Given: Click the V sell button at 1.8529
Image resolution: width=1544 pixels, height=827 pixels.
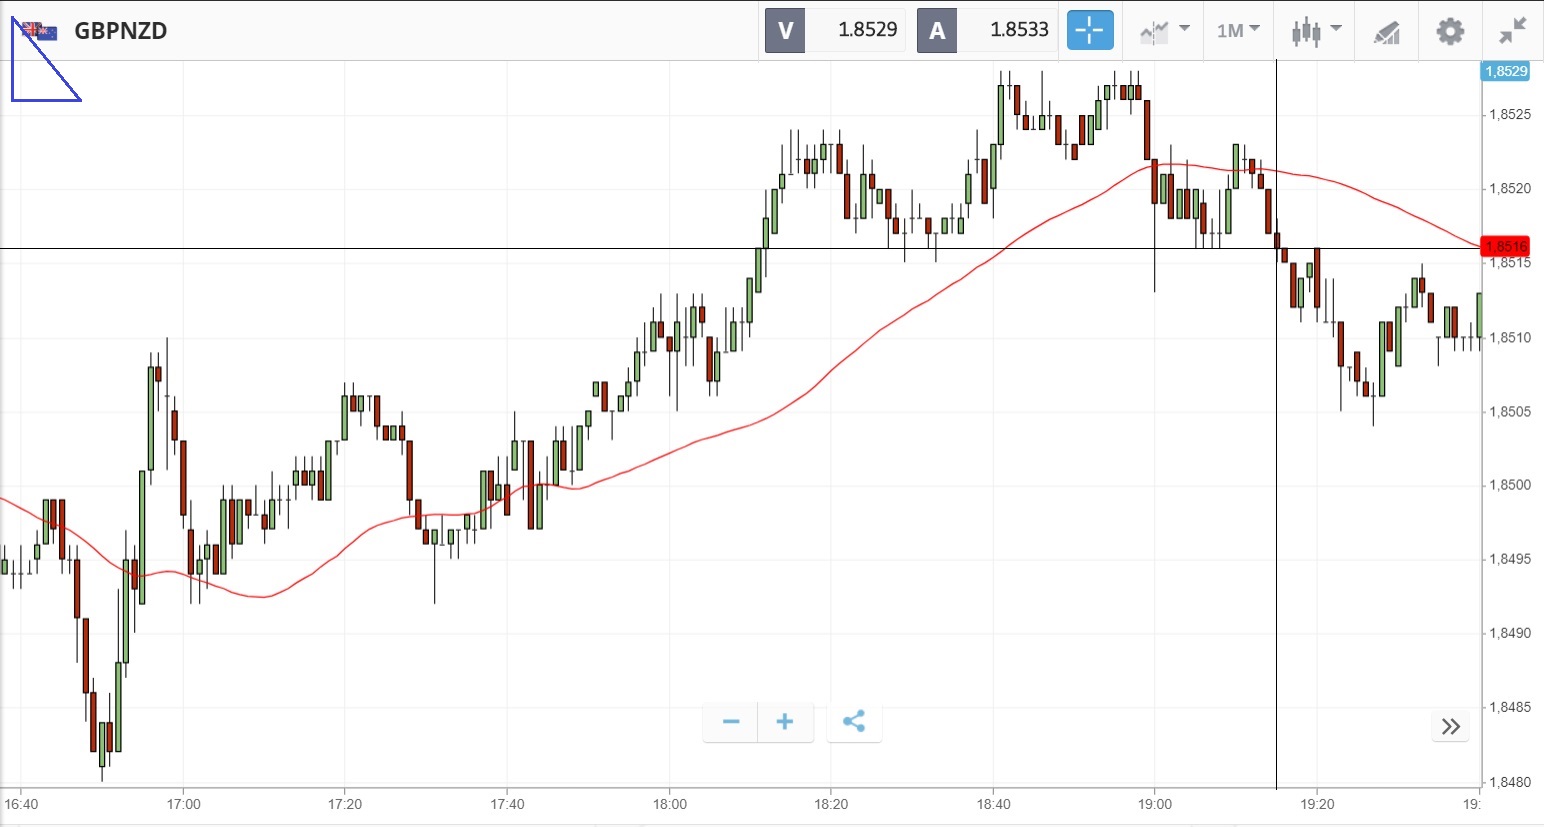Looking at the screenshot, I should (785, 30).
